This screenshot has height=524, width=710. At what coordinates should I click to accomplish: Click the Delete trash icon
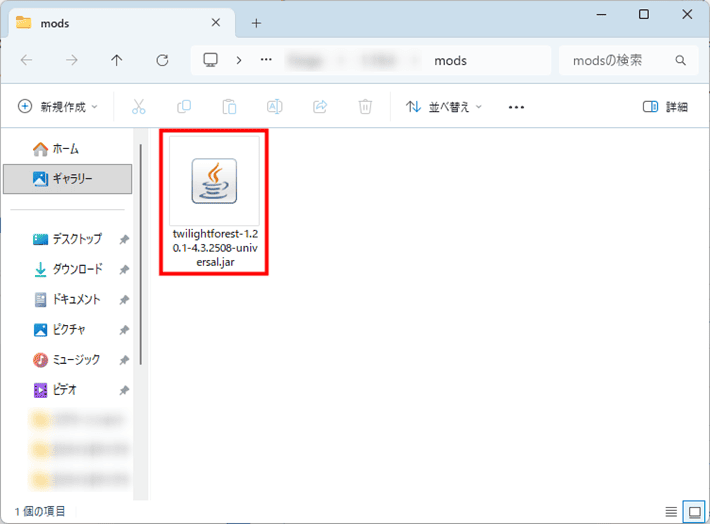[365, 107]
